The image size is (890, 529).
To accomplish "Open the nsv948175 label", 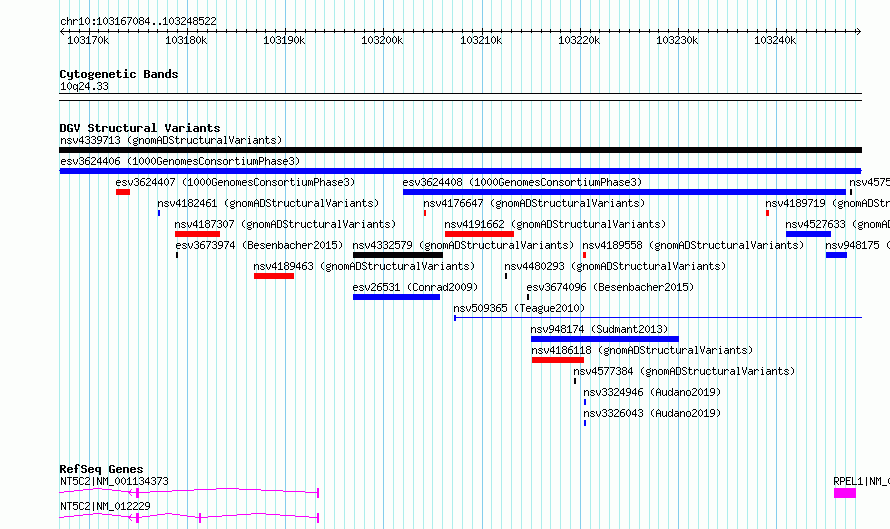I will [858, 245].
